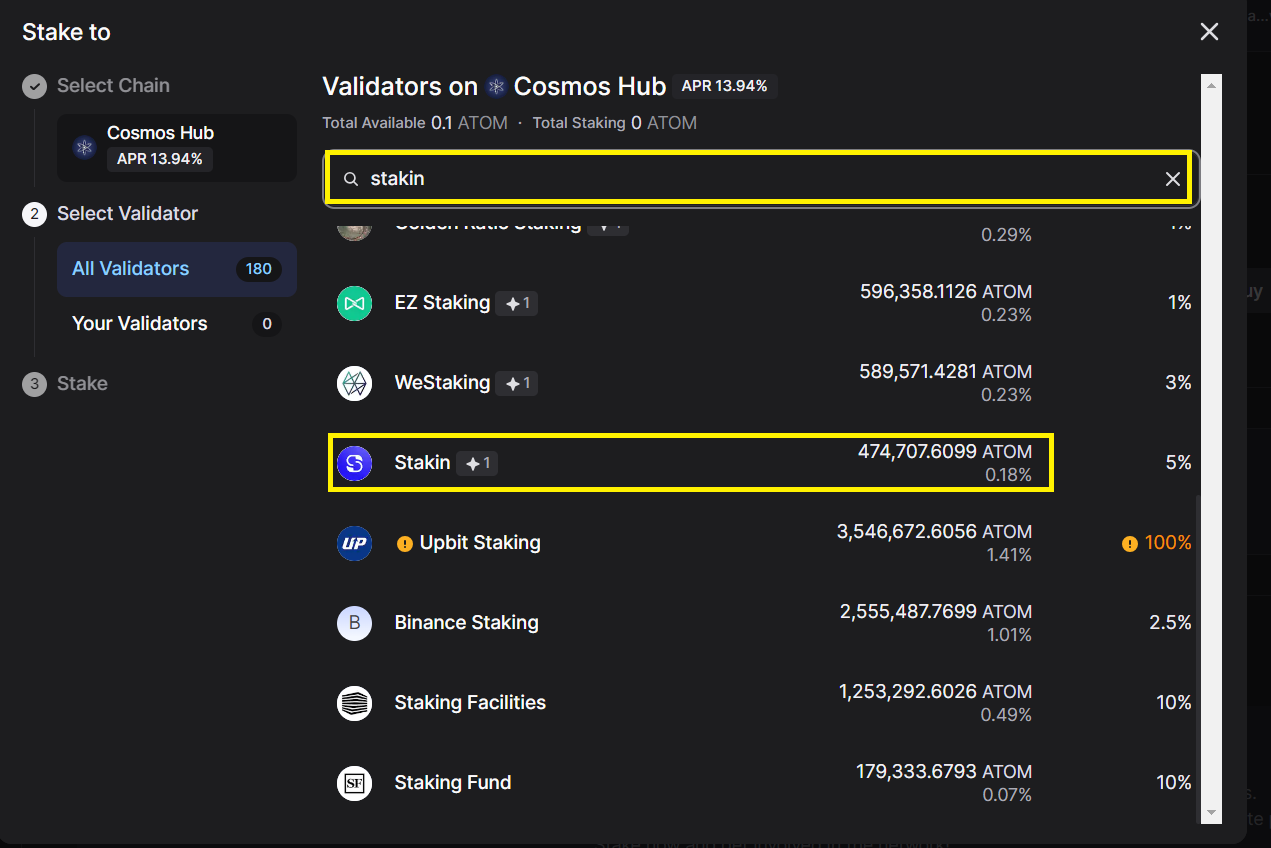Click the Cosmos Hub chain card icon
This screenshot has height=848, width=1271.
[84, 147]
